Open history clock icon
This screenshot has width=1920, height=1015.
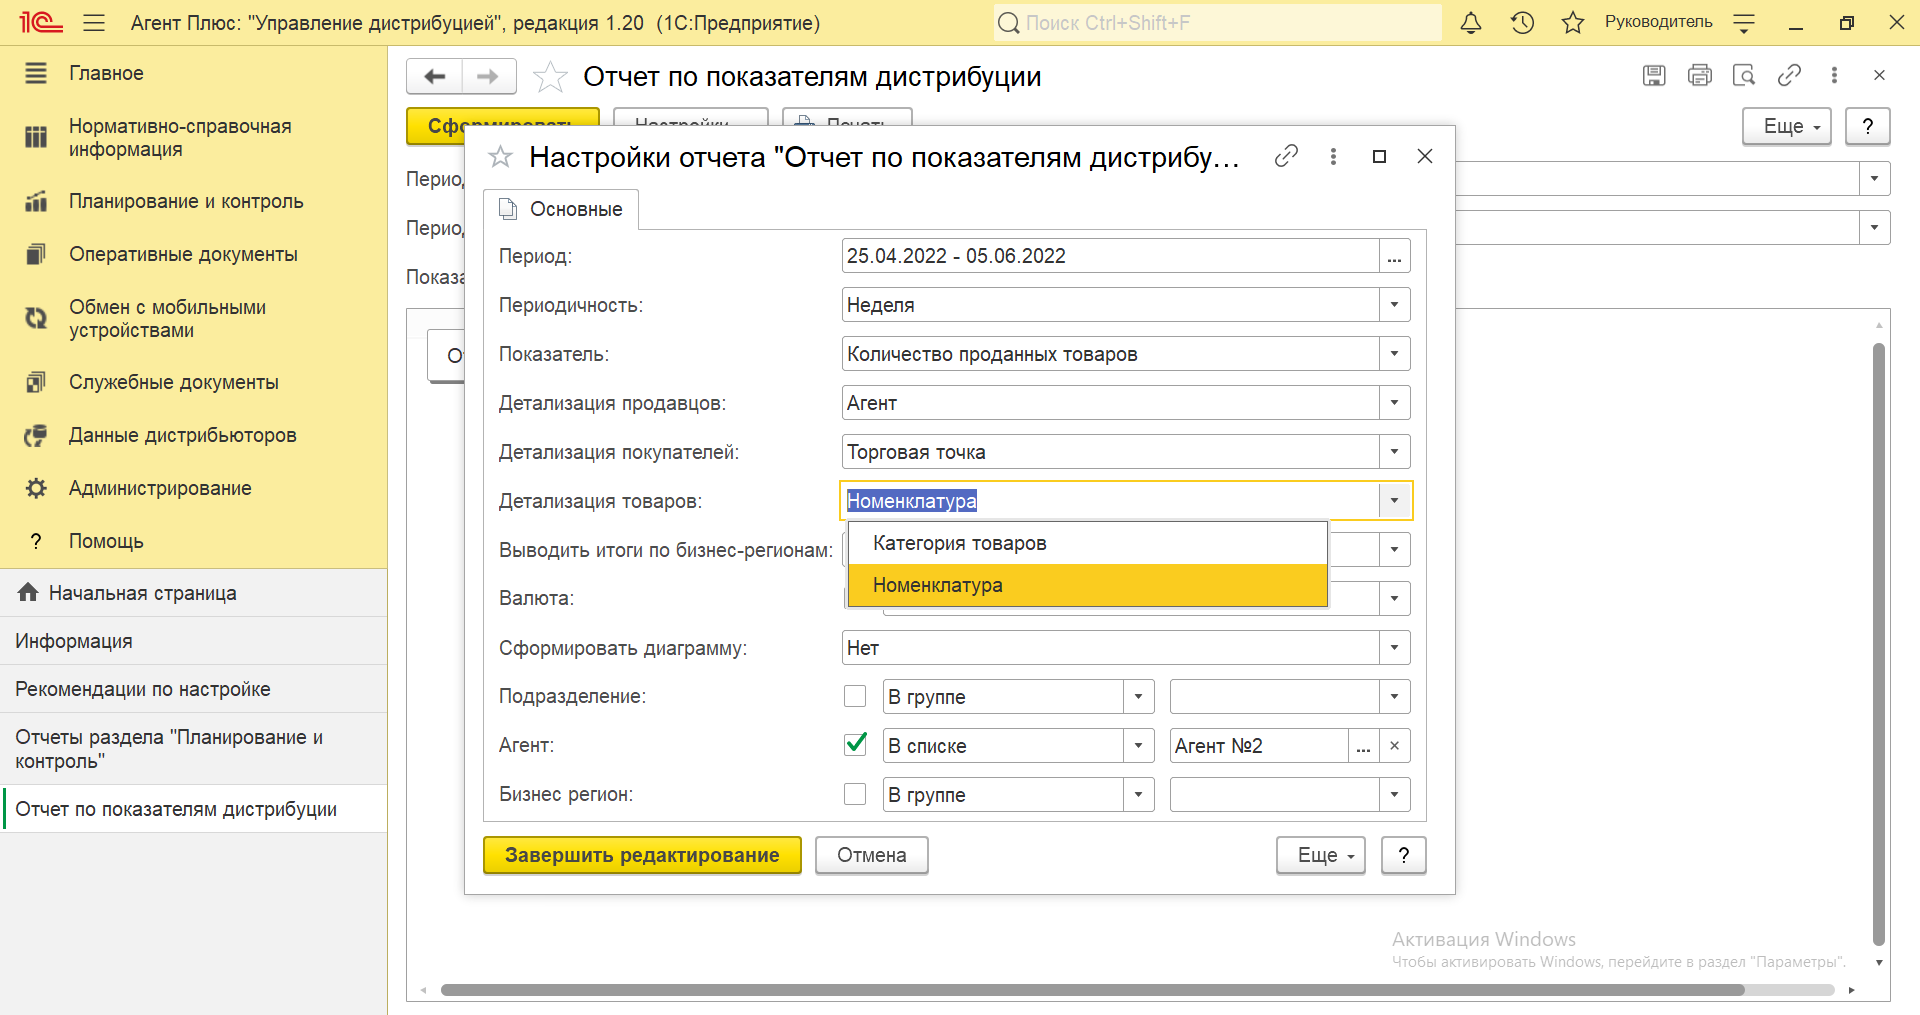point(1523,22)
